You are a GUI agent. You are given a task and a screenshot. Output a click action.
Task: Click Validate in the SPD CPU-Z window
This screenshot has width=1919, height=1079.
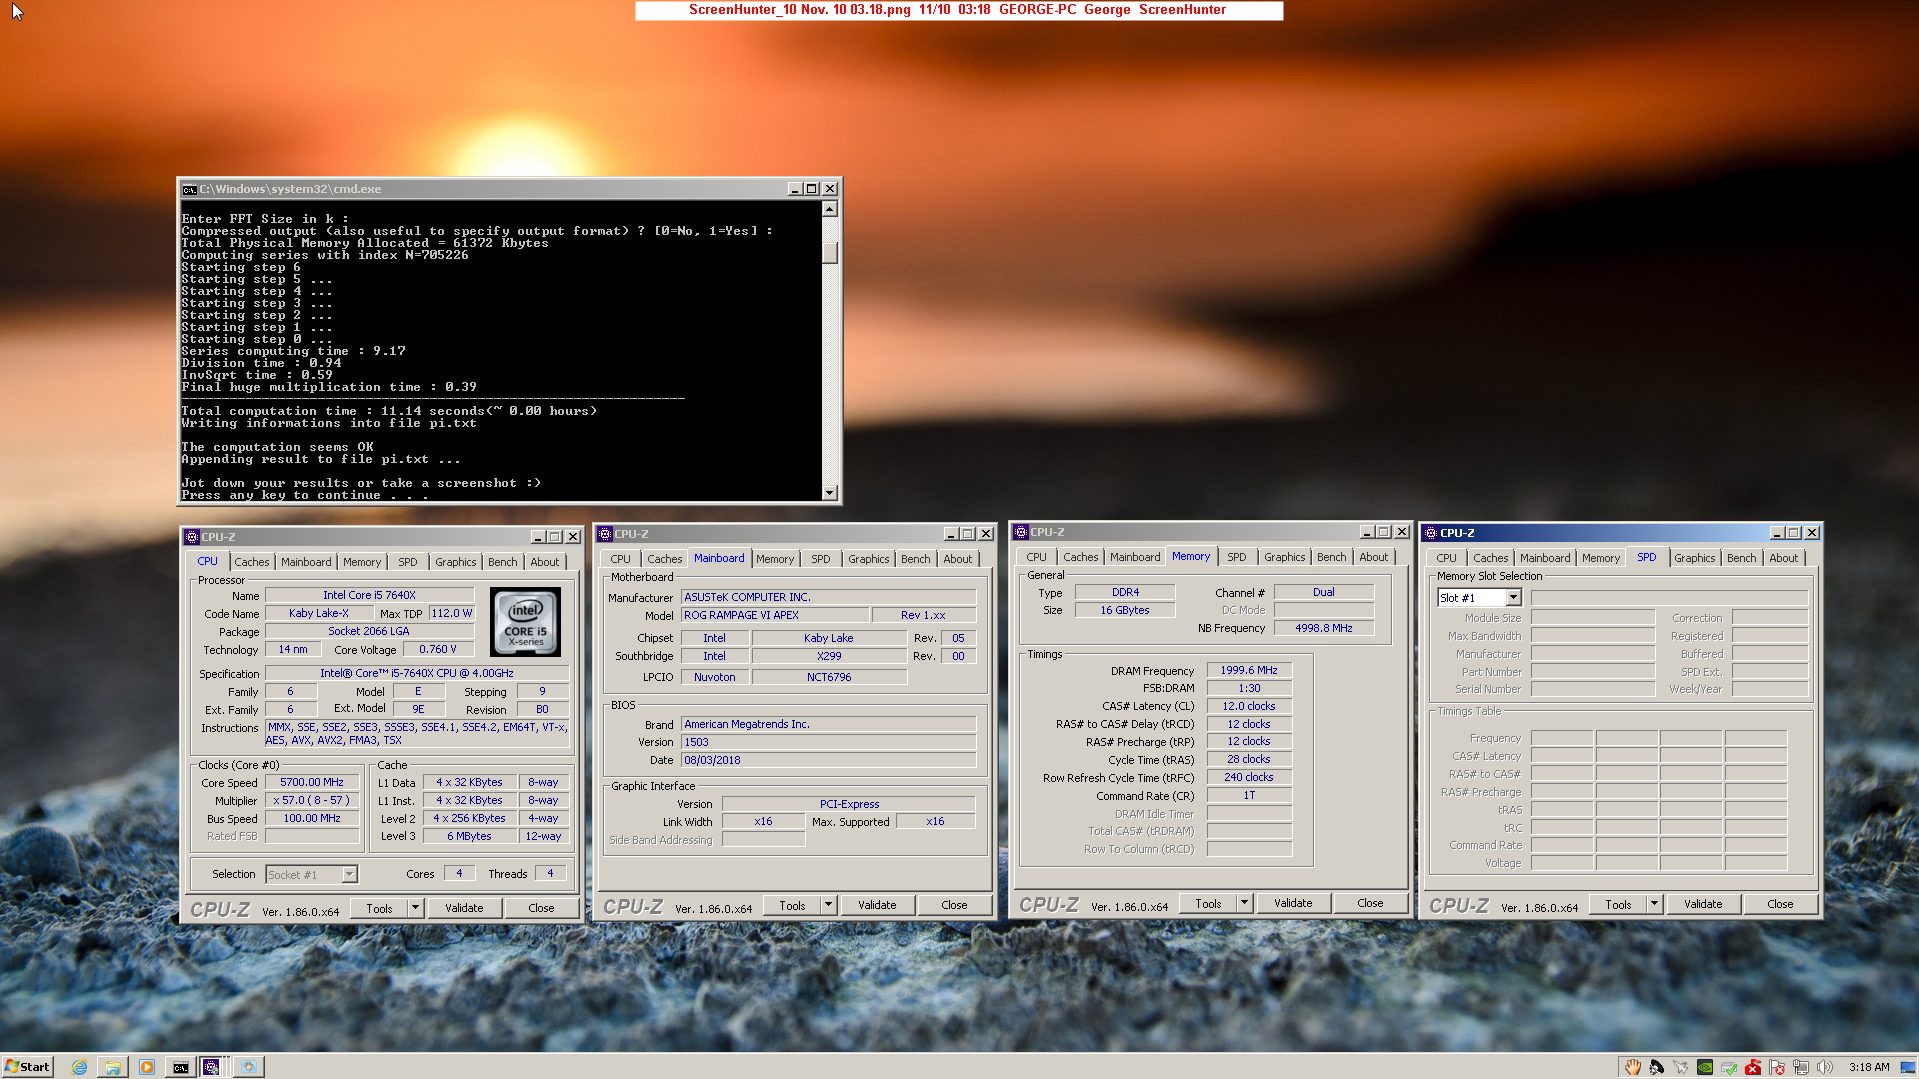1703,904
